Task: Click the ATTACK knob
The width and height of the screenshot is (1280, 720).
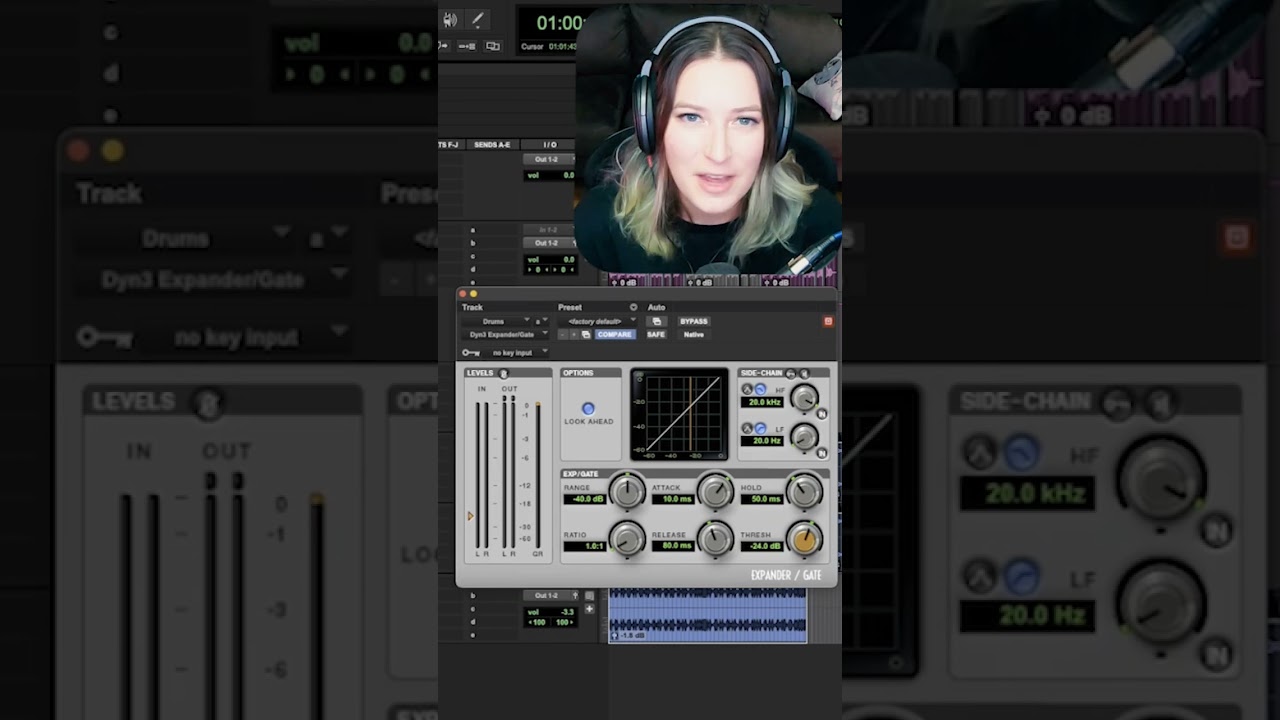Action: click(715, 491)
